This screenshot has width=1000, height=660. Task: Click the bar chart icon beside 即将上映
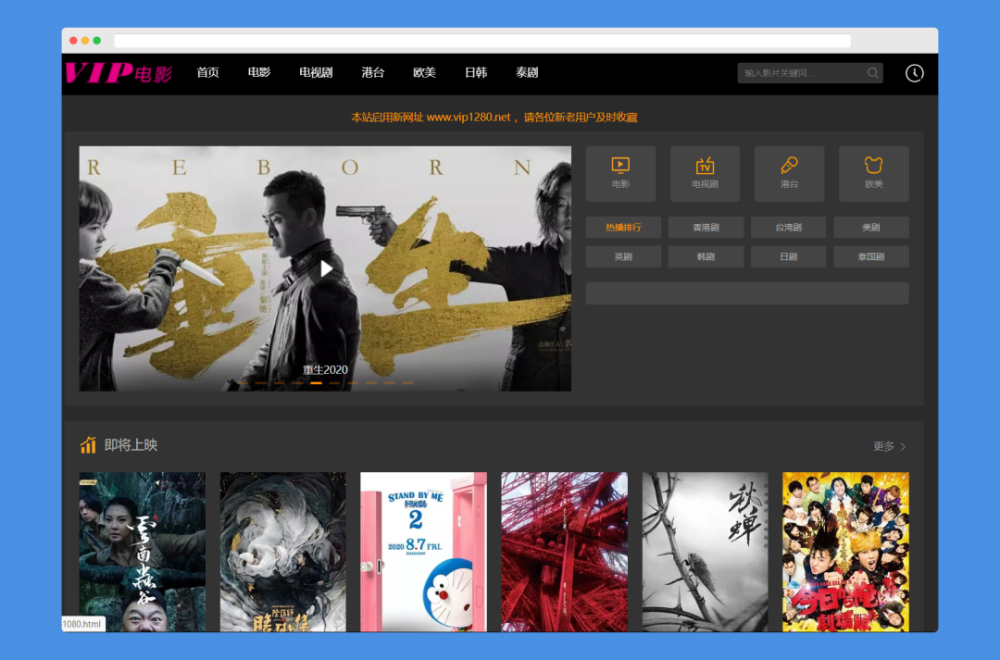(x=88, y=444)
